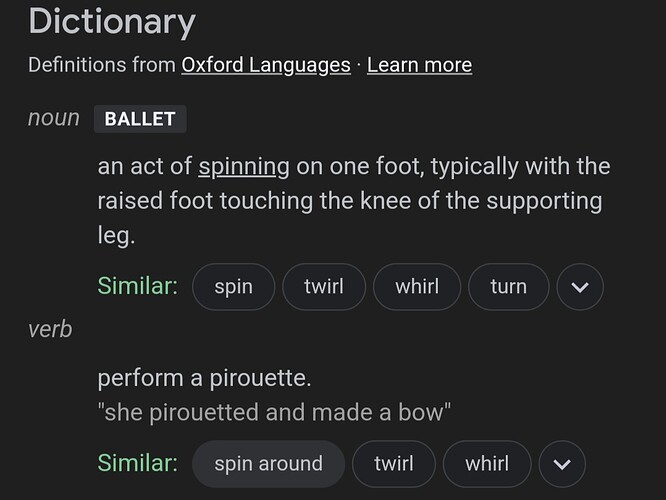Screen dimensions: 666x500
Task: Expand more noun synonyms chevron
Action: (580, 287)
